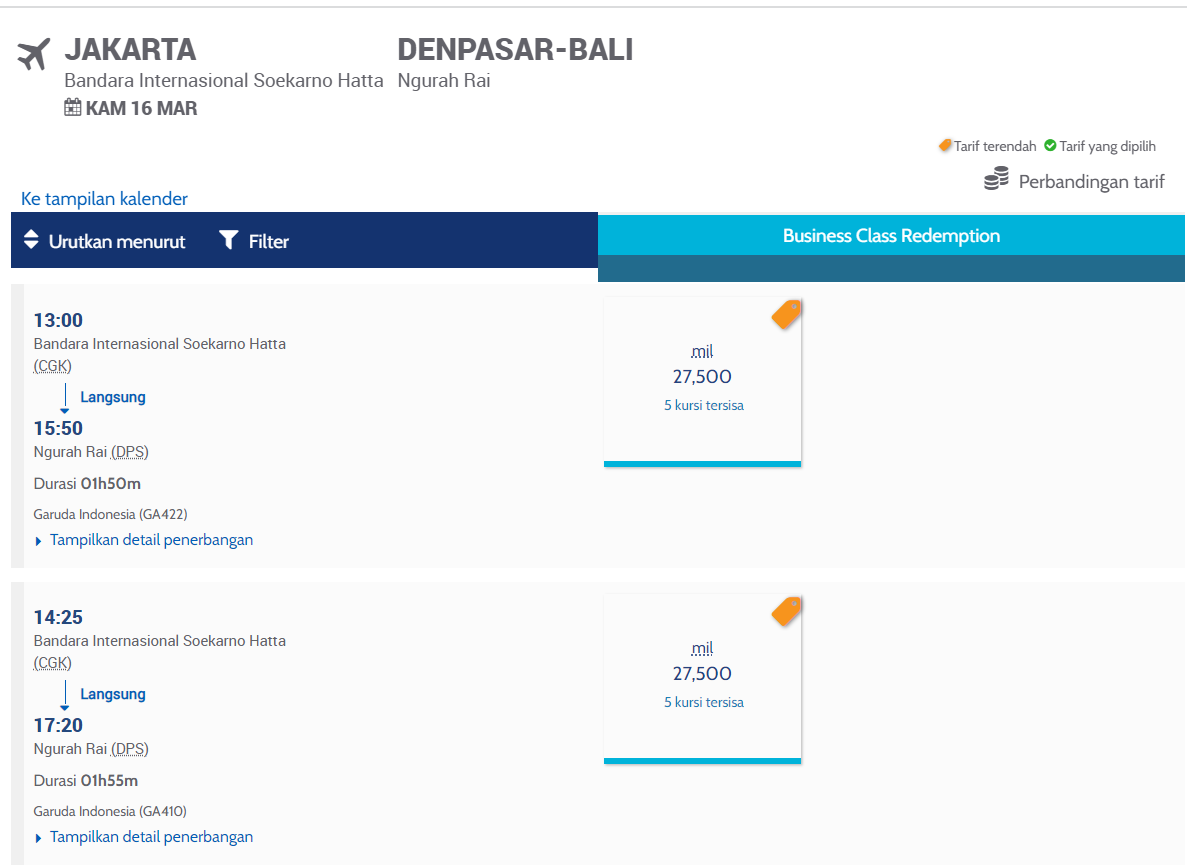The height and width of the screenshot is (867, 1187).
Task: Select the 27,500 mil fare for the 14:25 flight
Action: pos(702,675)
